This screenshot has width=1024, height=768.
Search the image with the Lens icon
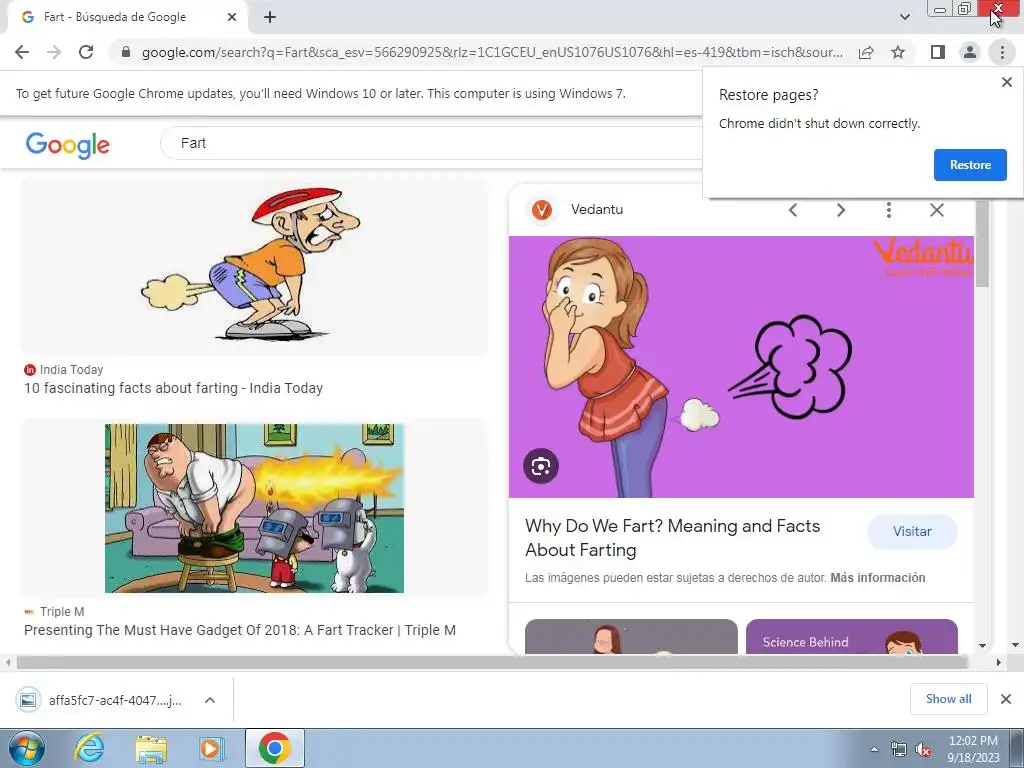pos(541,466)
